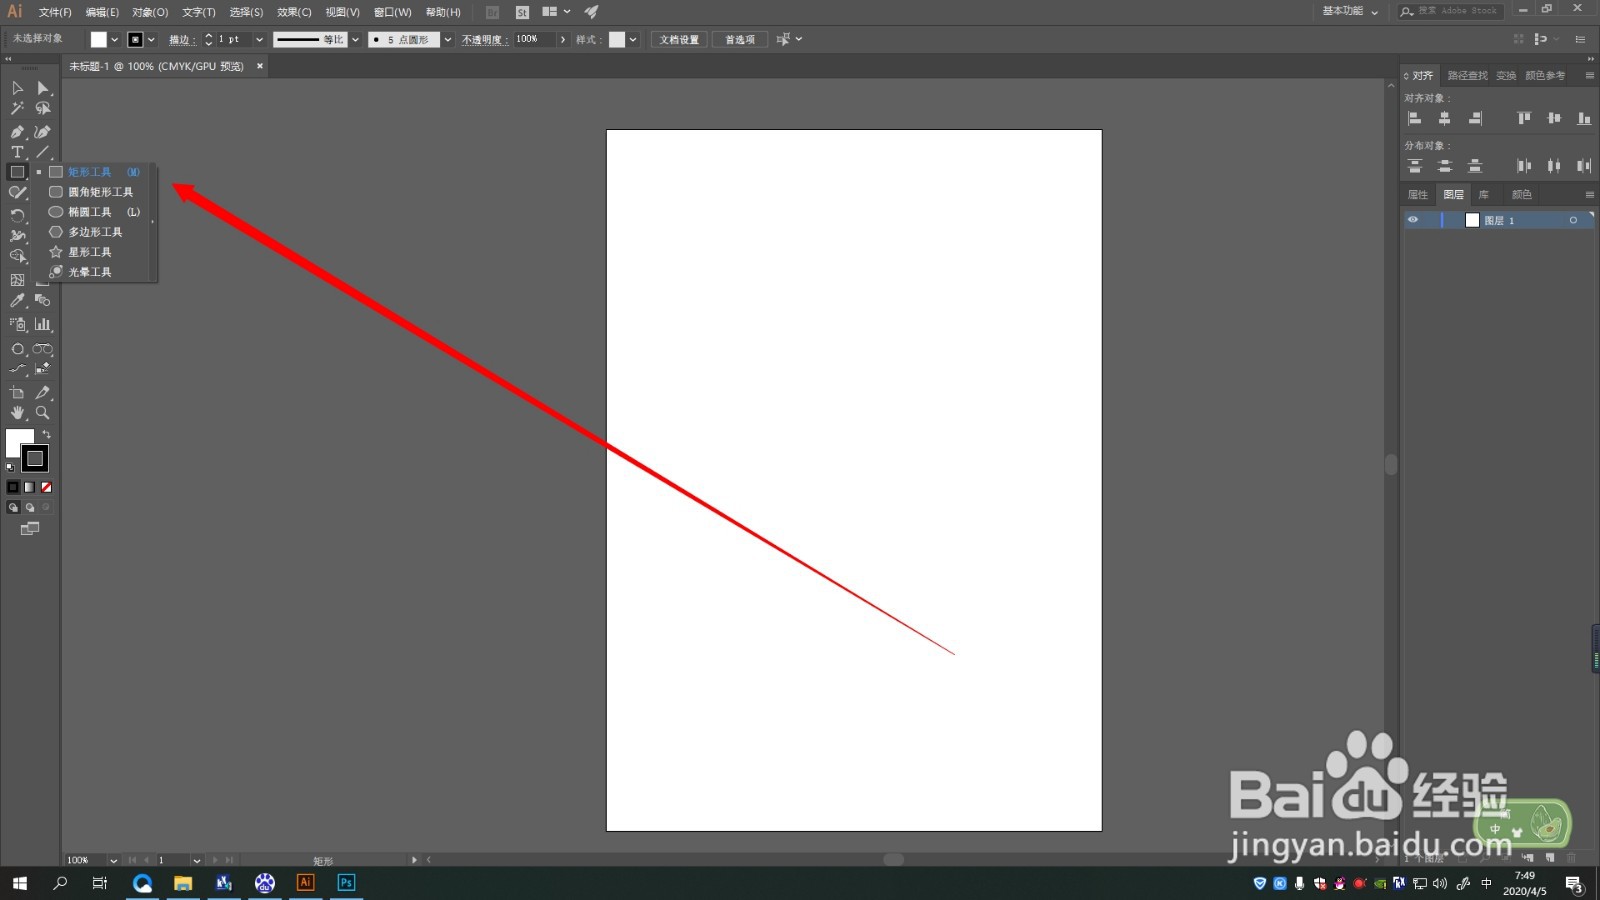The image size is (1600, 900).
Task: Select the Eyedropper tool
Action: pos(17,300)
